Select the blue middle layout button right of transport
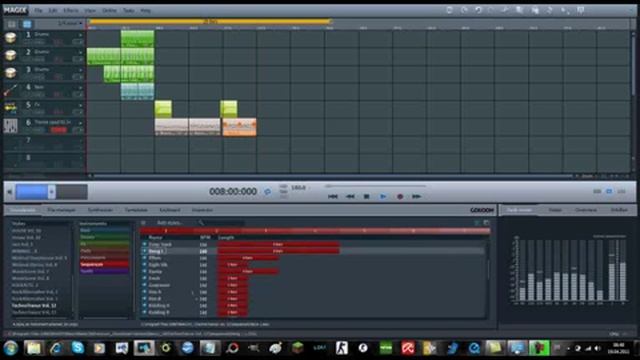This screenshot has width=640, height=360. [609, 191]
